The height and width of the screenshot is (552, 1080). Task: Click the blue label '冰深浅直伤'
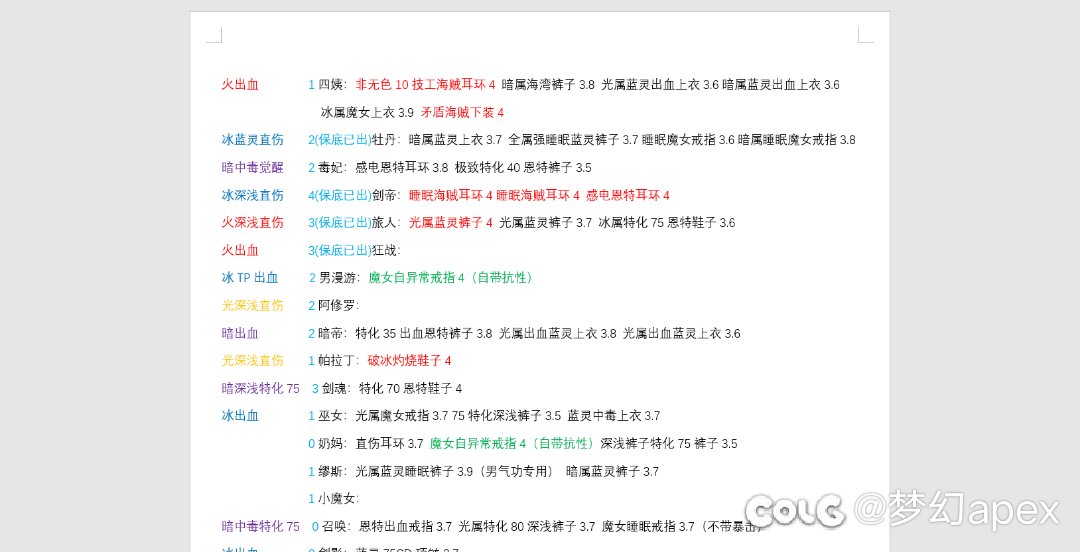[x=253, y=195]
